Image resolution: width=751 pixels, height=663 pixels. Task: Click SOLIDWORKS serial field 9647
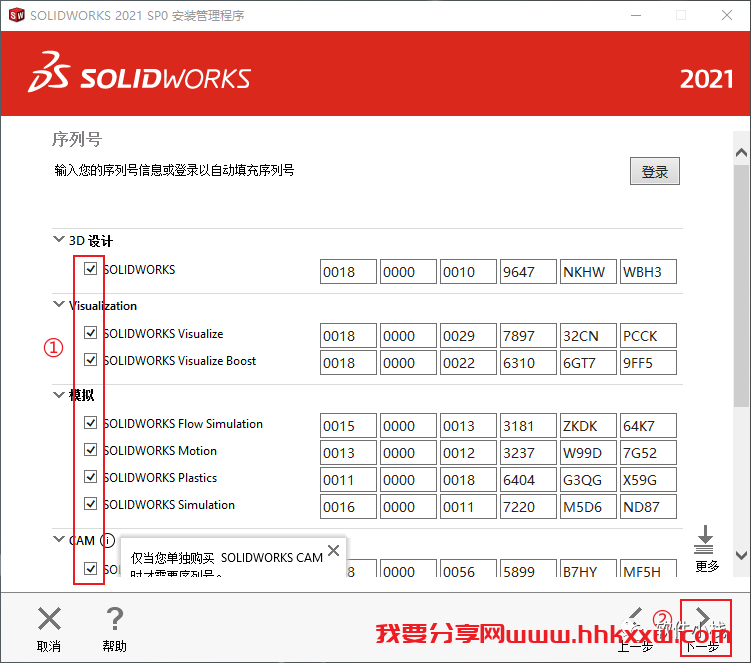[528, 272]
